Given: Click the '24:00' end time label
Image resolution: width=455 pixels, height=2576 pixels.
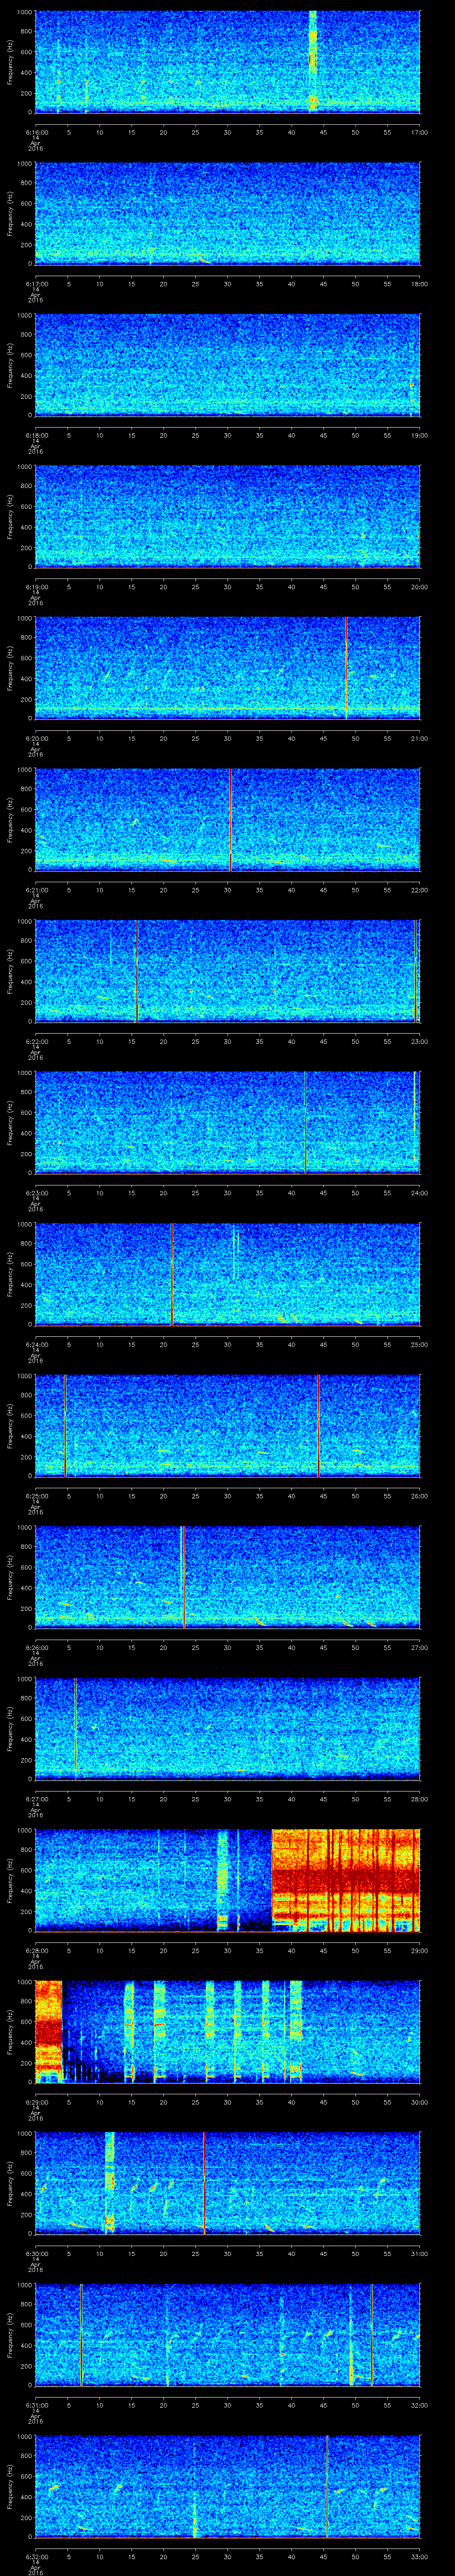Looking at the screenshot, I should [419, 1193].
